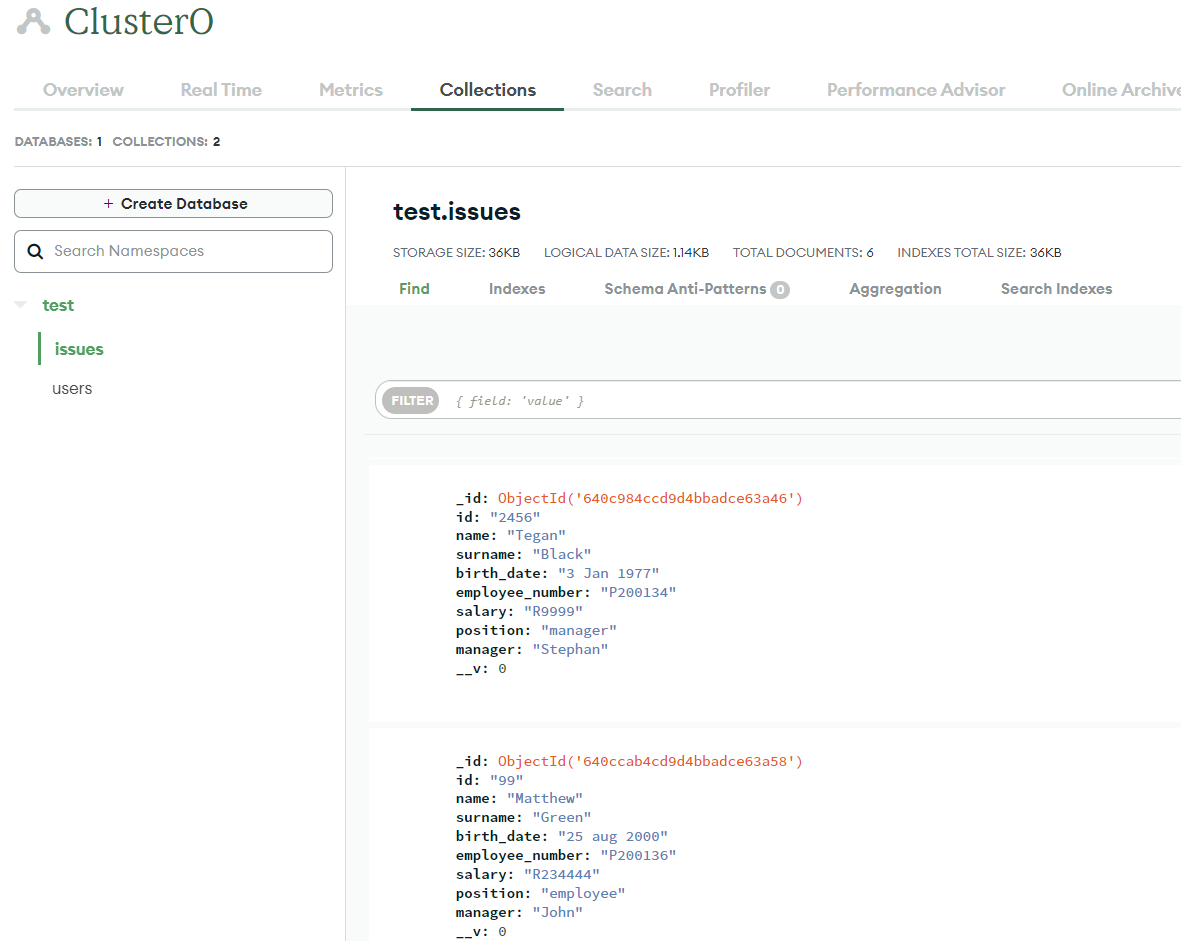Viewport: 1181px width, 941px height.
Task: Click the name value "Tegan"
Action: tap(536, 536)
